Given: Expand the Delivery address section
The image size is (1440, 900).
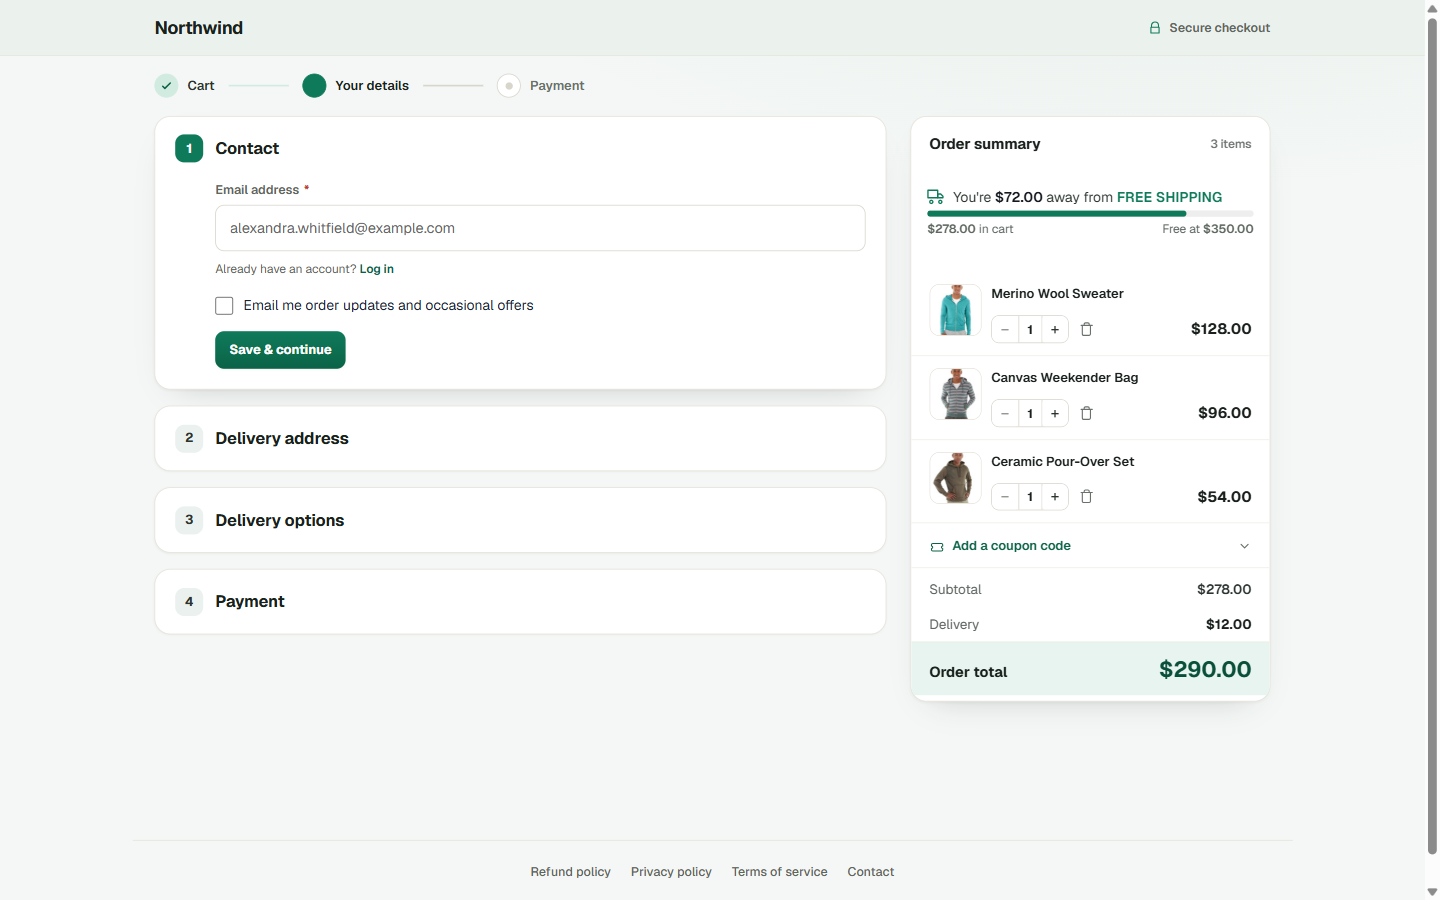Looking at the screenshot, I should [520, 438].
